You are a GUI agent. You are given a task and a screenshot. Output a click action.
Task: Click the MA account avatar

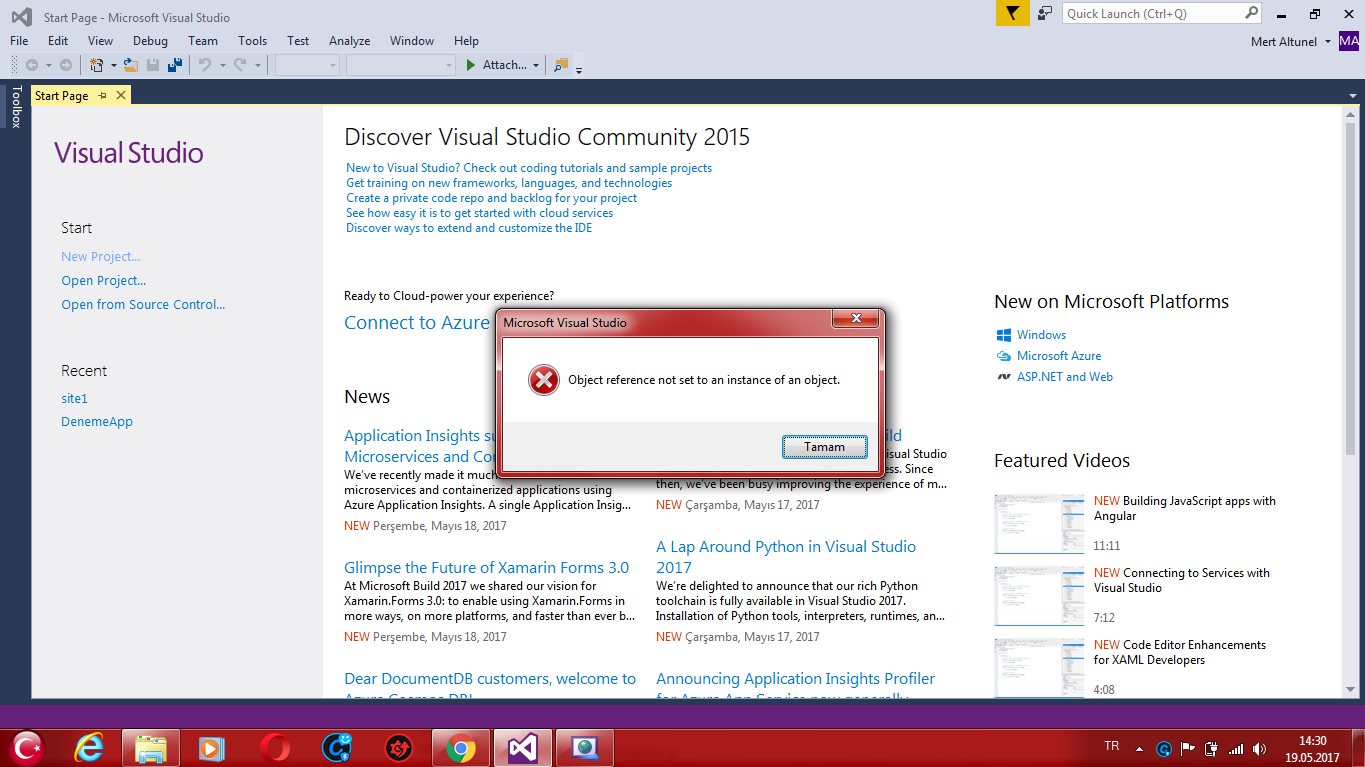click(x=1349, y=41)
